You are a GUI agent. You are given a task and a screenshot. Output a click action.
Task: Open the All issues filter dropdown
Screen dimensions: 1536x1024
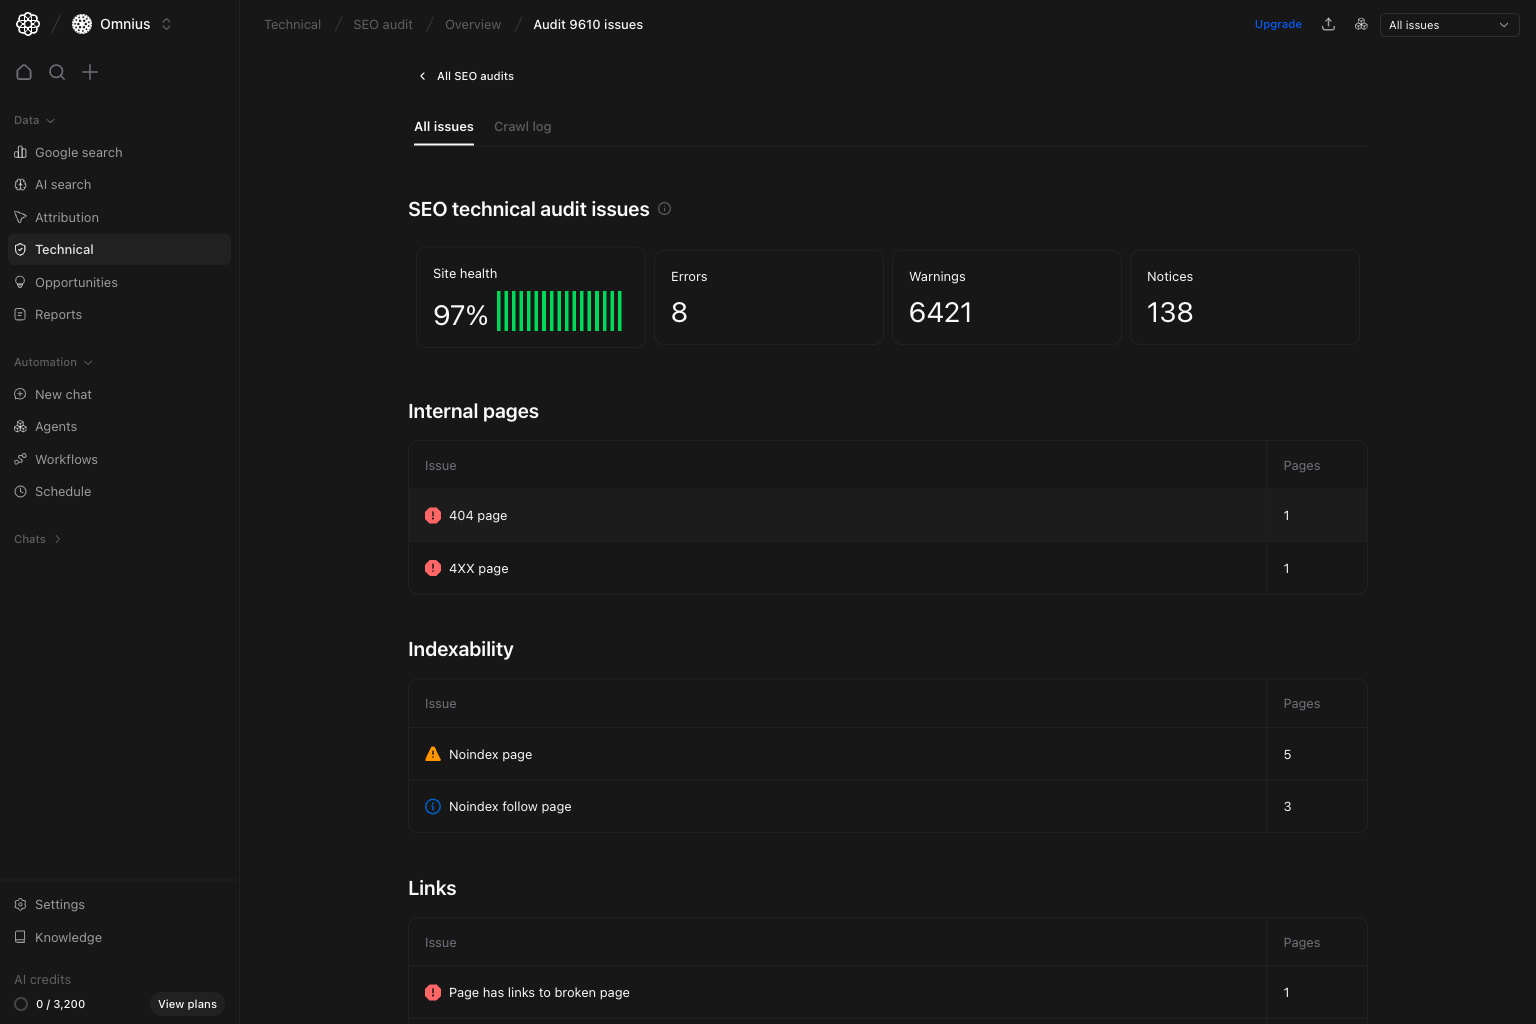[x=1449, y=24]
